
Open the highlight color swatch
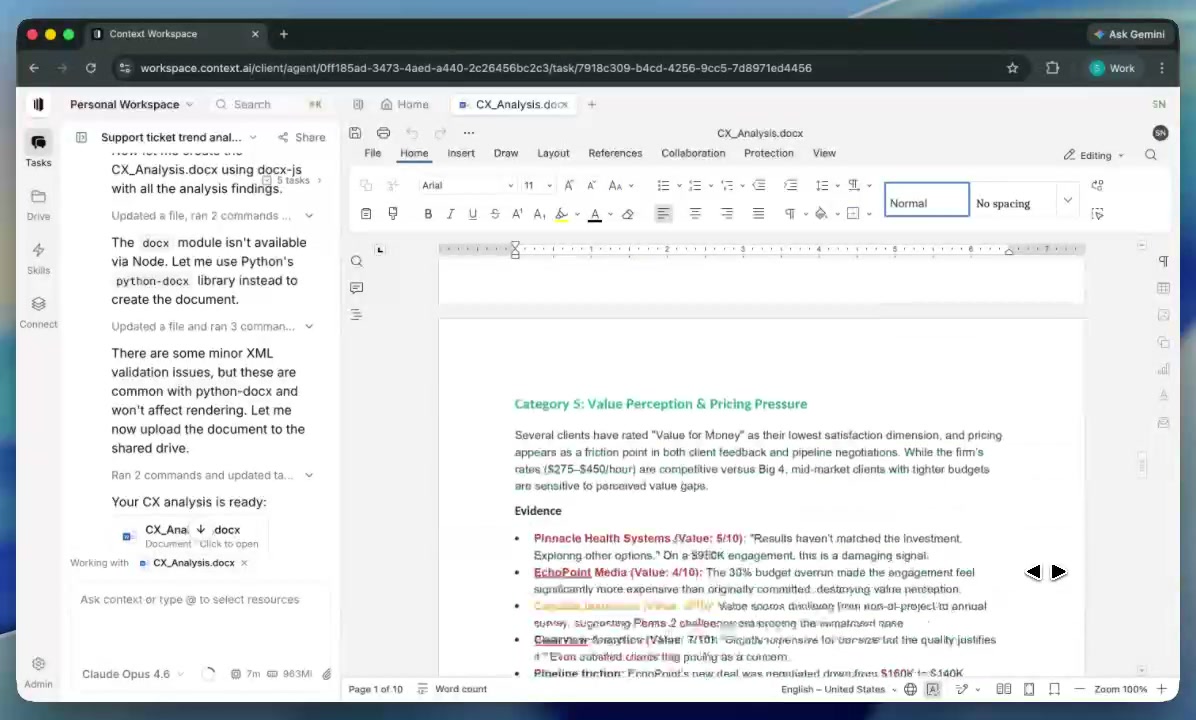tap(561, 214)
